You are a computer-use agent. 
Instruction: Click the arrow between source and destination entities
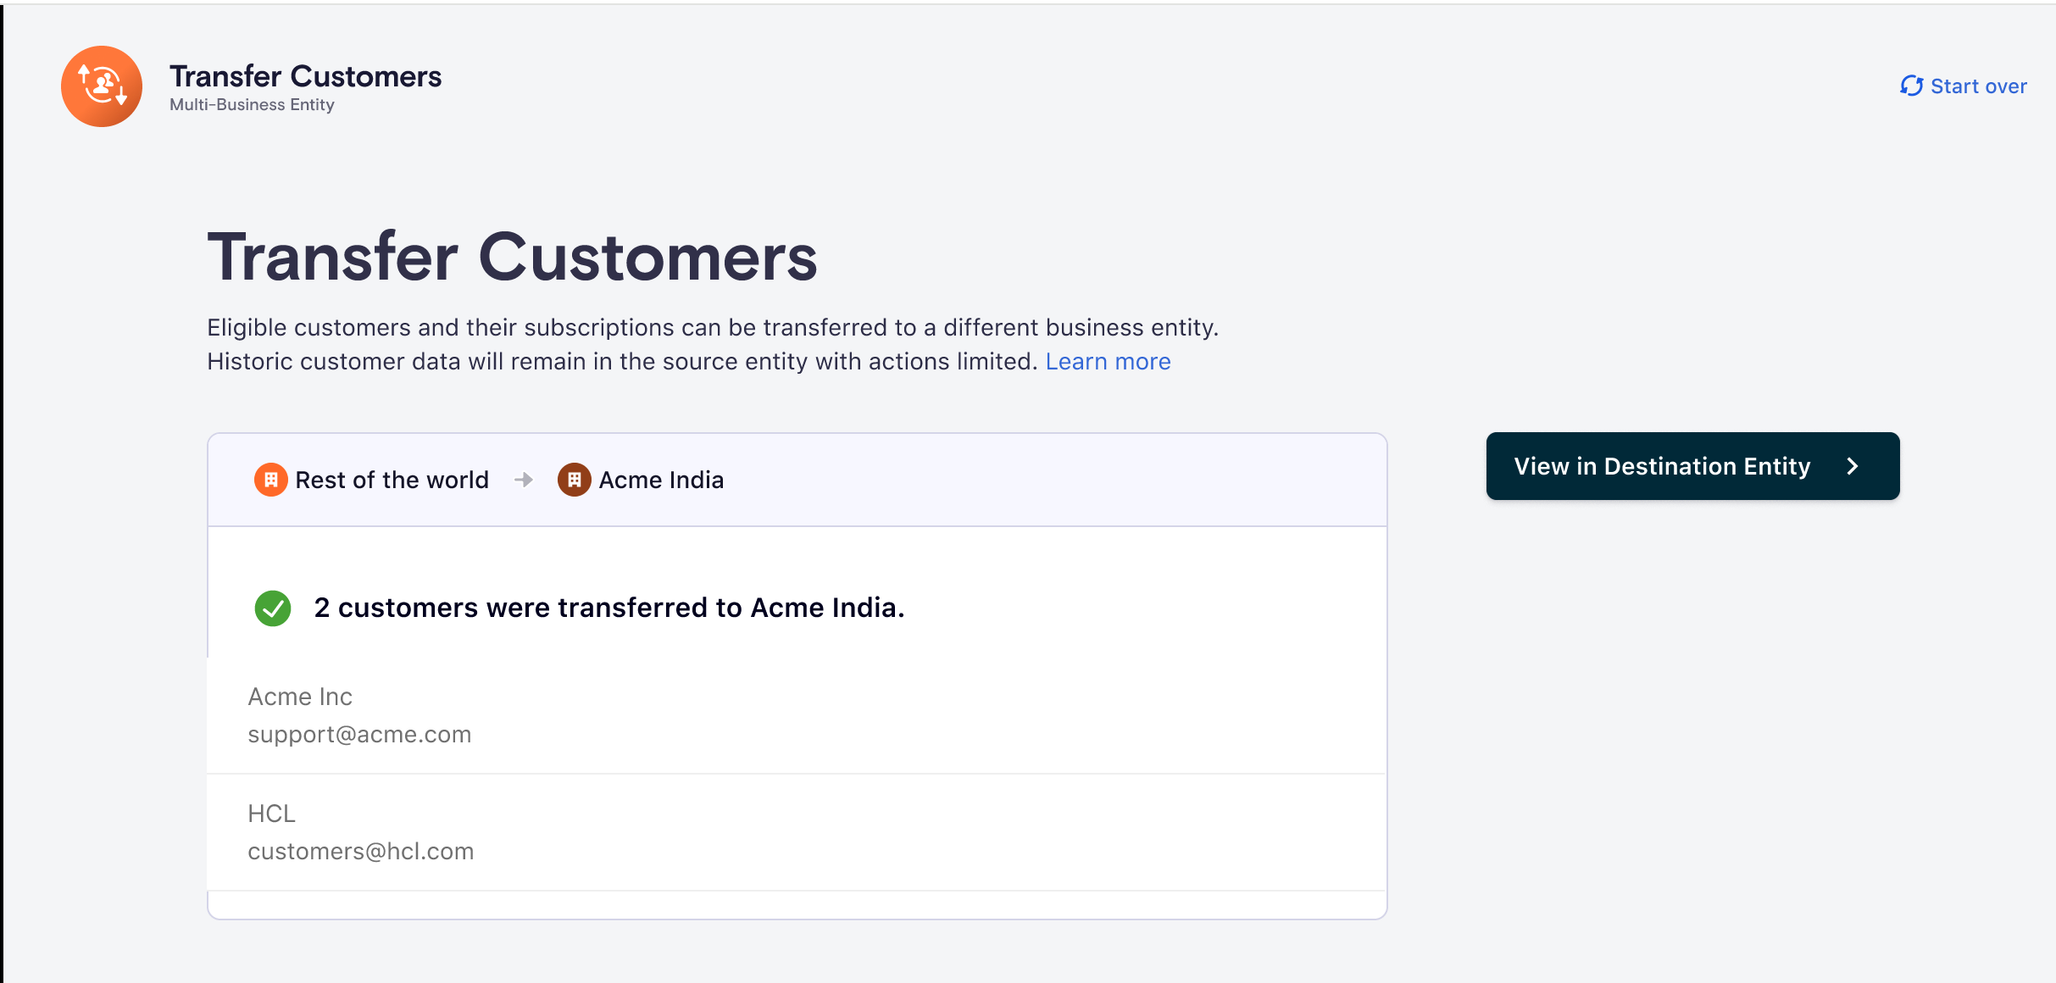click(x=523, y=480)
